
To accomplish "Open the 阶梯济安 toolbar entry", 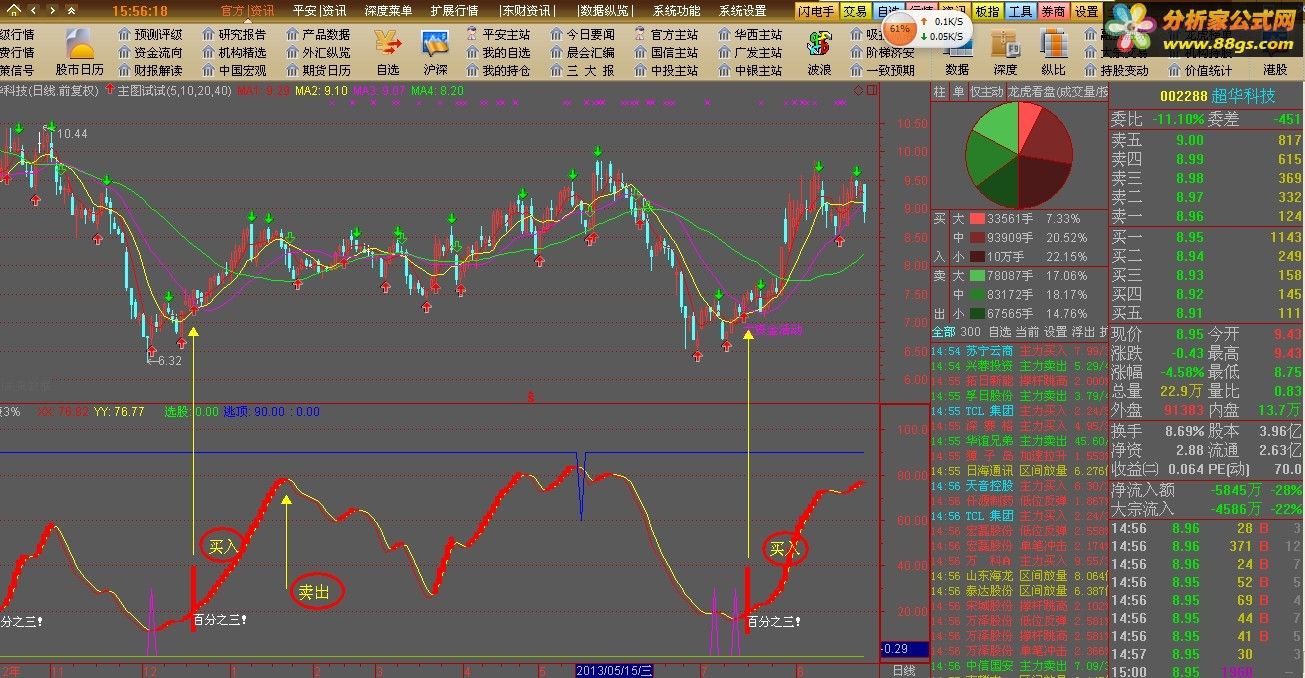I will click(883, 52).
